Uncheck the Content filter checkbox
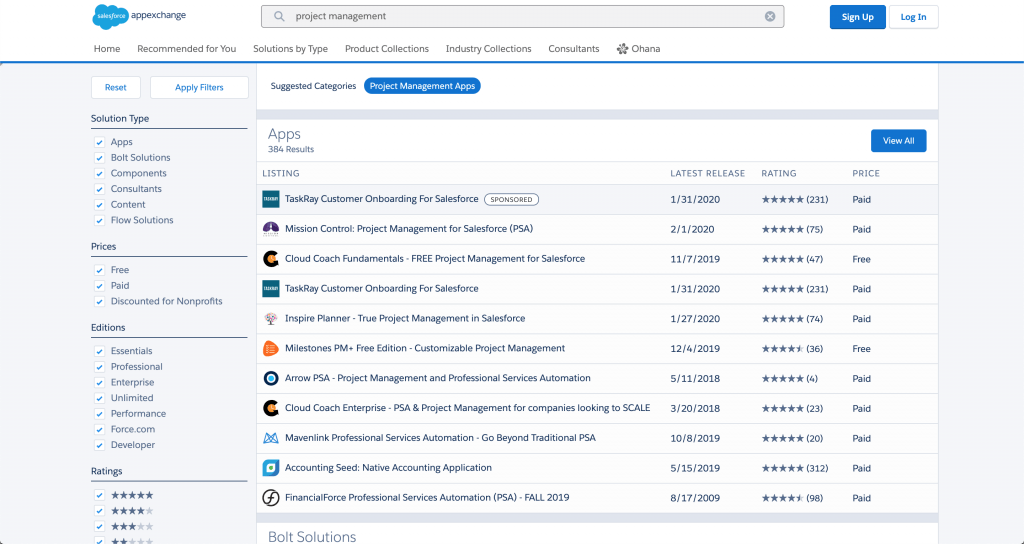 [x=99, y=205]
